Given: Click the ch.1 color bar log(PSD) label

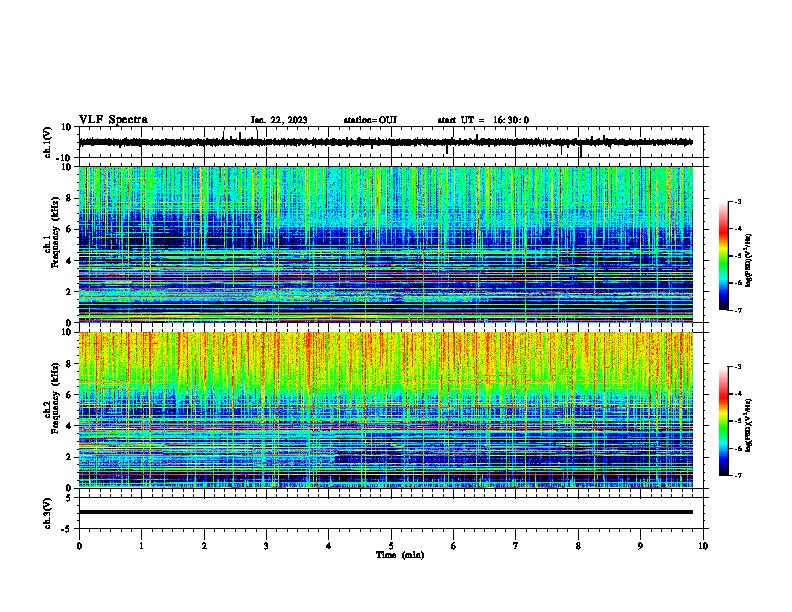Looking at the screenshot, I should pos(749,261).
